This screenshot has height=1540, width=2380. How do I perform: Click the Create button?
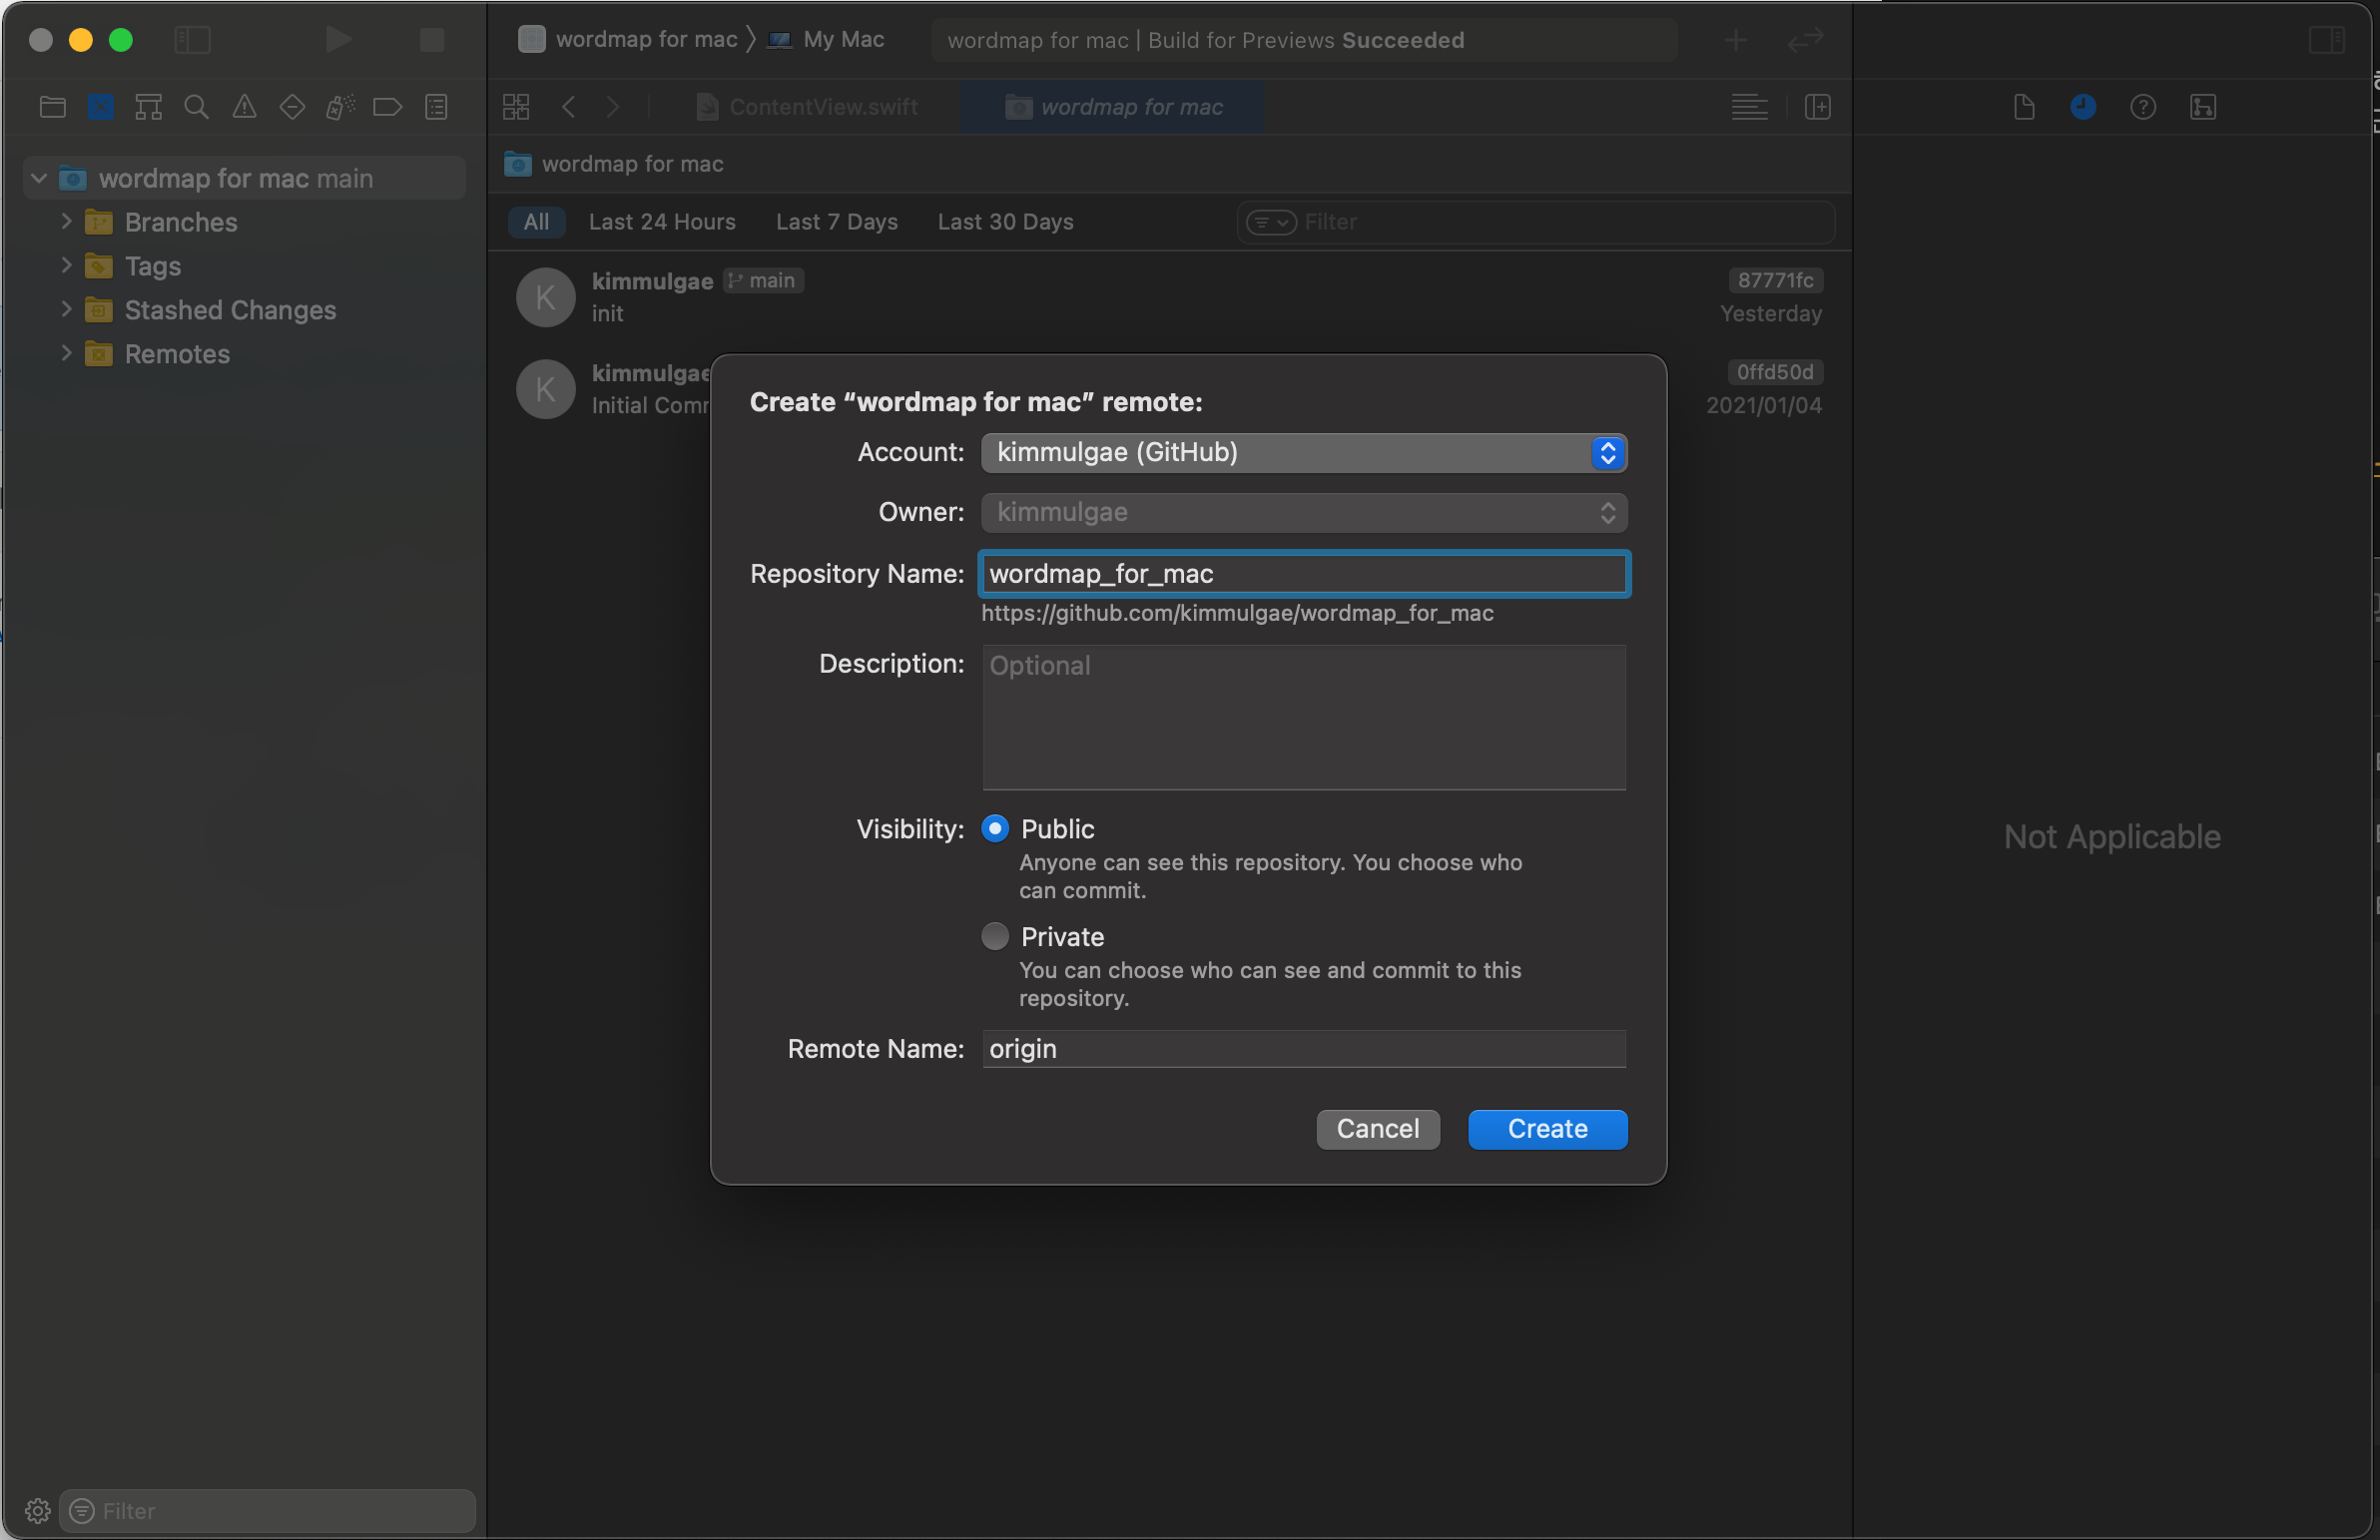tap(1547, 1129)
